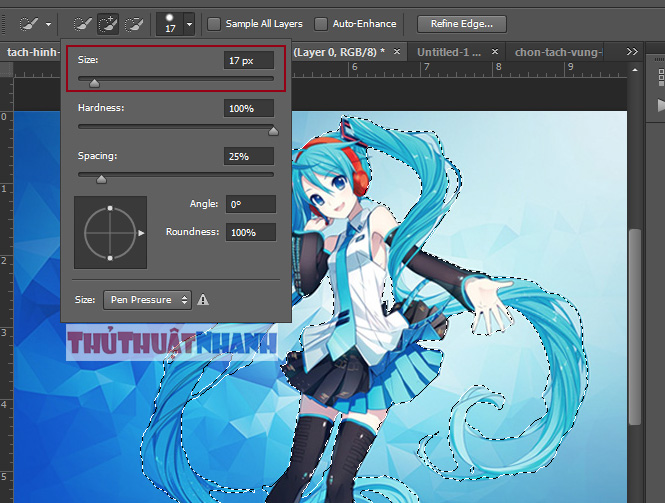
Task: Close the Layer 0, RGB/8 document tab
Action: 397,52
